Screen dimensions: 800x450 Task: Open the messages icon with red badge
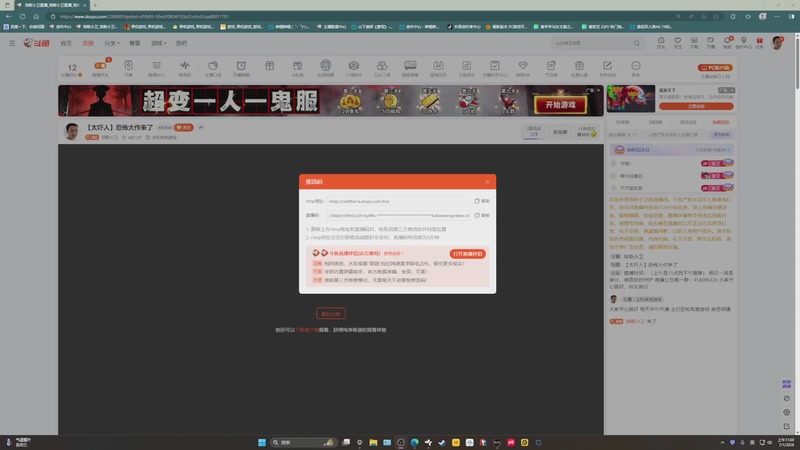pyautogui.click(x=727, y=42)
